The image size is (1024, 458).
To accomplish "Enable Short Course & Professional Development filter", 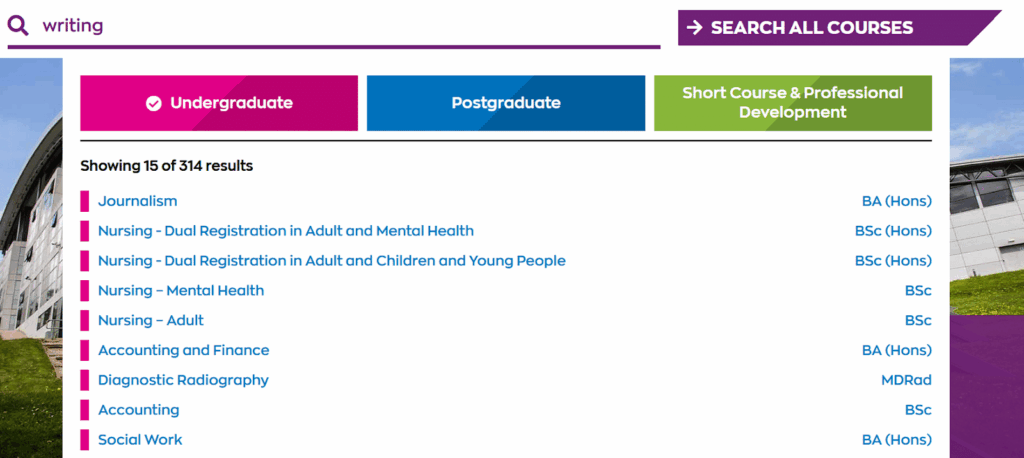I will [792, 103].
